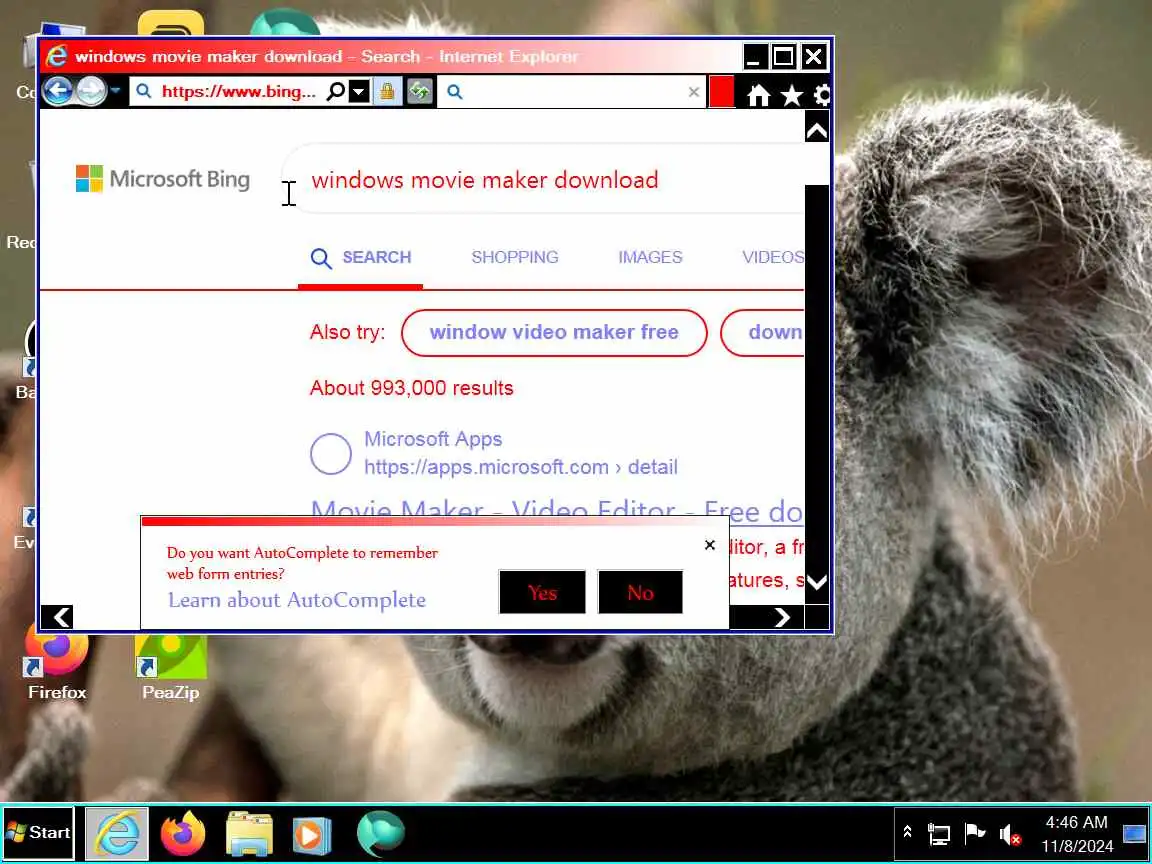The height and width of the screenshot is (864, 1152).
Task: Show hidden system tray icons
Action: click(x=907, y=832)
